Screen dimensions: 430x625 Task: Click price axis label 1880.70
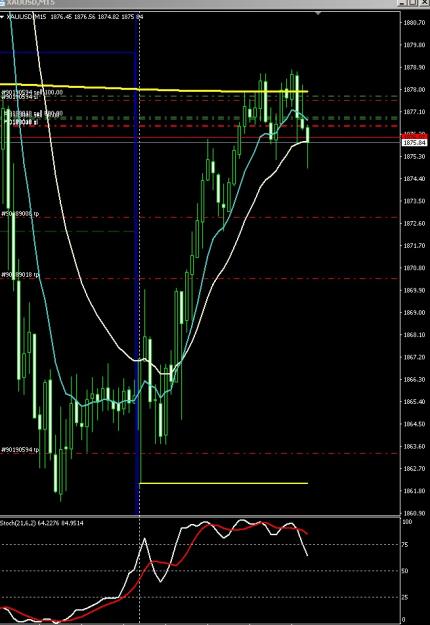[414, 23]
